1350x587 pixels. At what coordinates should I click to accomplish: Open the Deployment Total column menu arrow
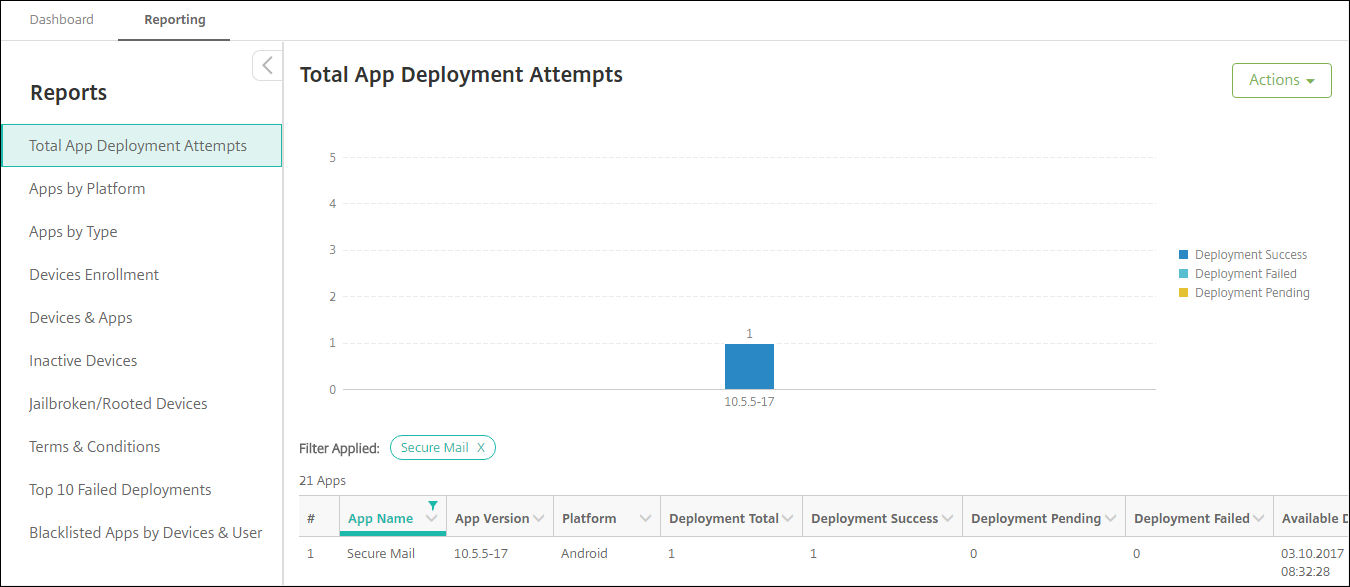click(788, 519)
